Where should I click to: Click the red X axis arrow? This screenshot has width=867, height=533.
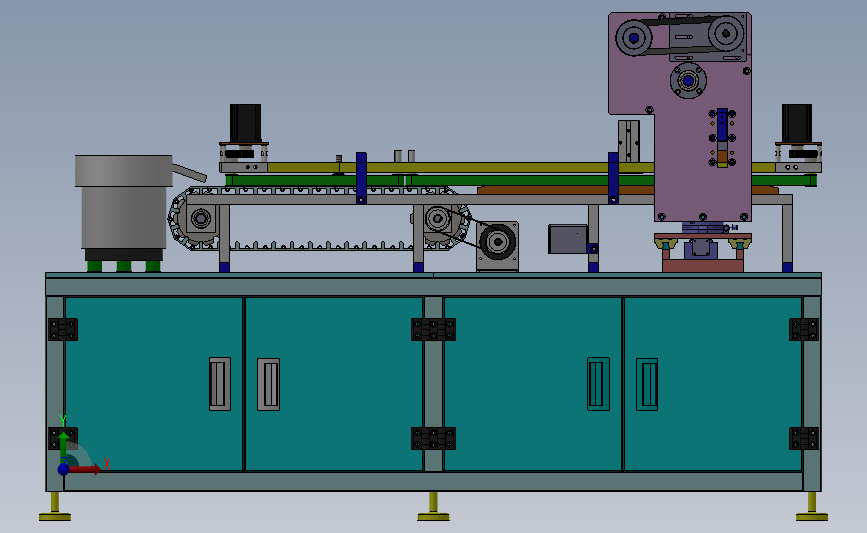click(x=84, y=469)
